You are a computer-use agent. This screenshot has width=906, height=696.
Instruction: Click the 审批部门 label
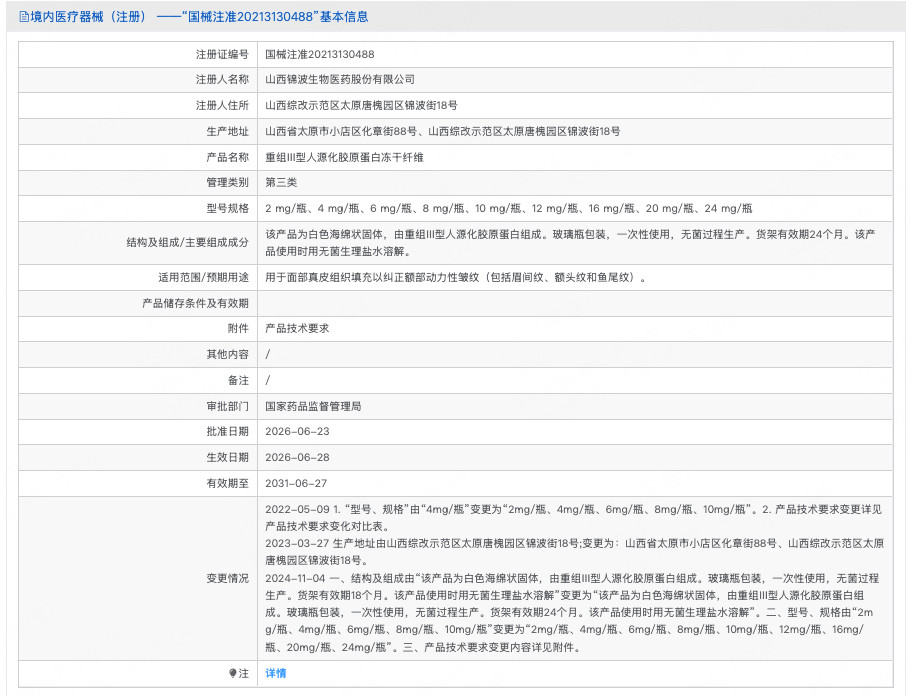pos(228,406)
